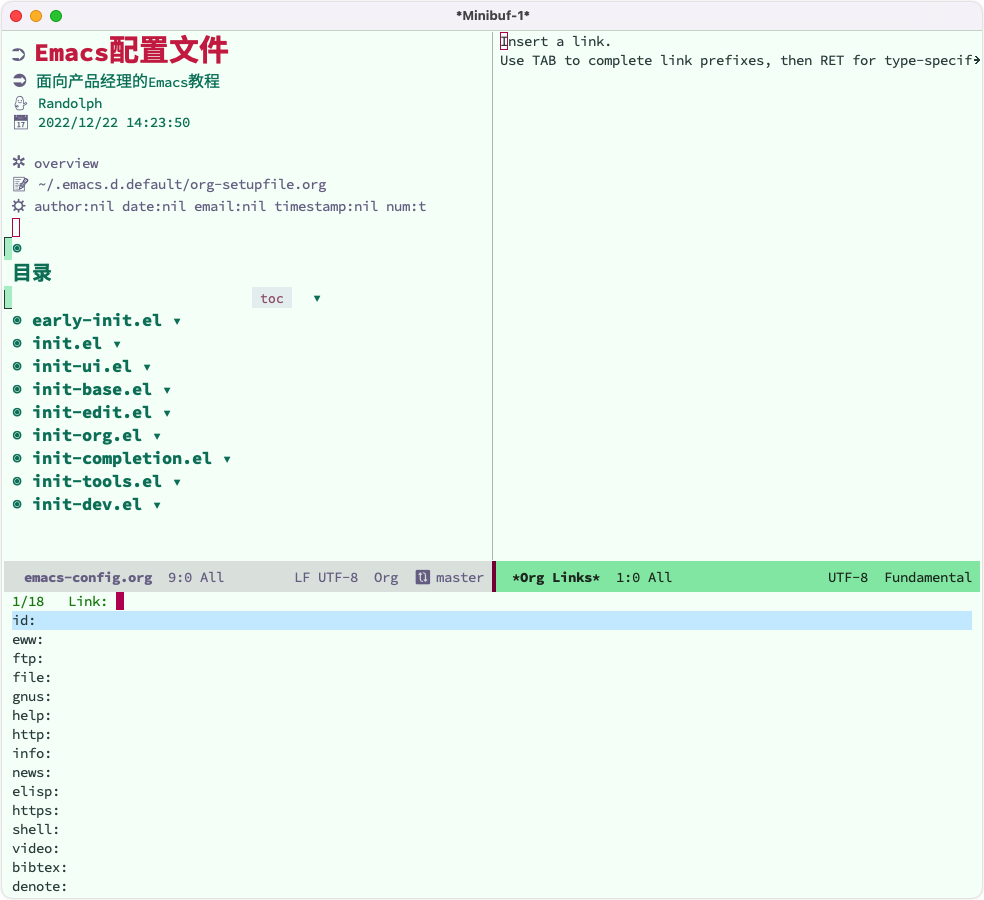The width and height of the screenshot is (984, 900).
Task: Expand the init.el heading arrow
Action: (x=117, y=344)
